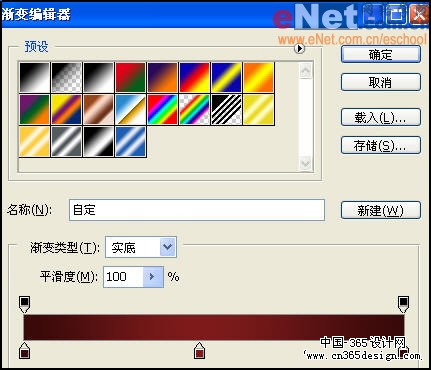Viewport: 431px width, 370px height.
Task: Select the right opacity stop above gradient bar
Action: coord(403,304)
